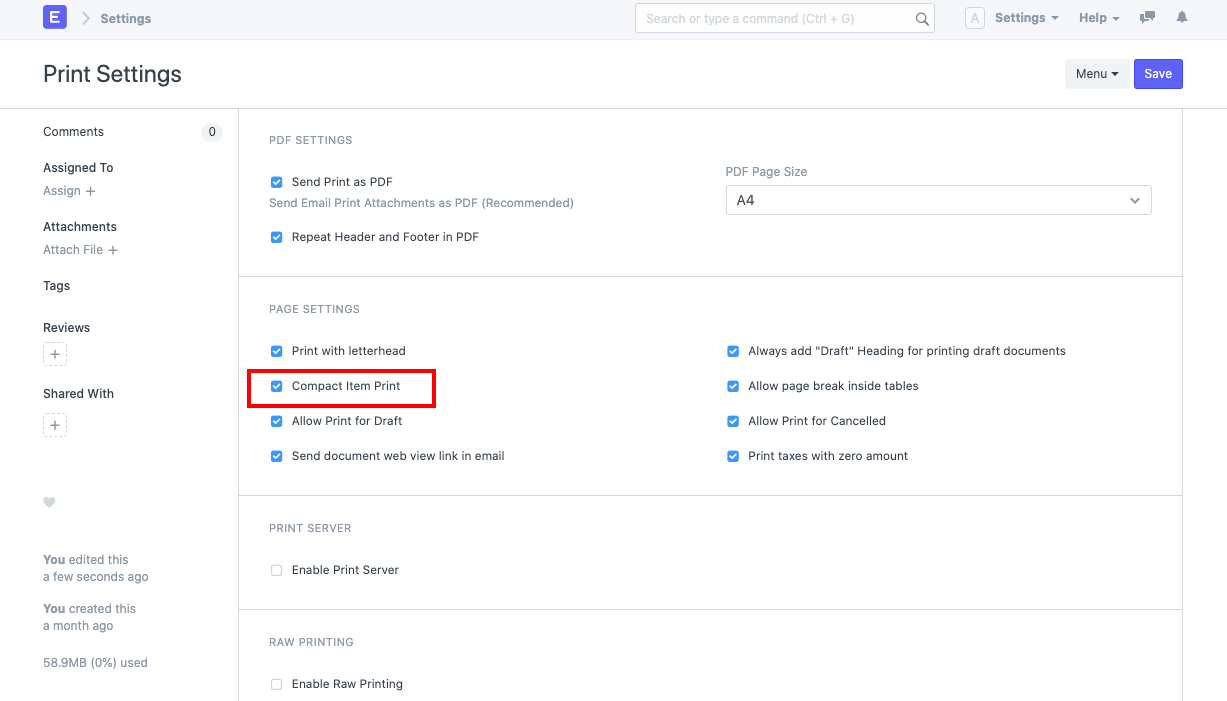Image resolution: width=1227 pixels, height=701 pixels.
Task: Open the chat messages icon
Action: click(x=1148, y=18)
